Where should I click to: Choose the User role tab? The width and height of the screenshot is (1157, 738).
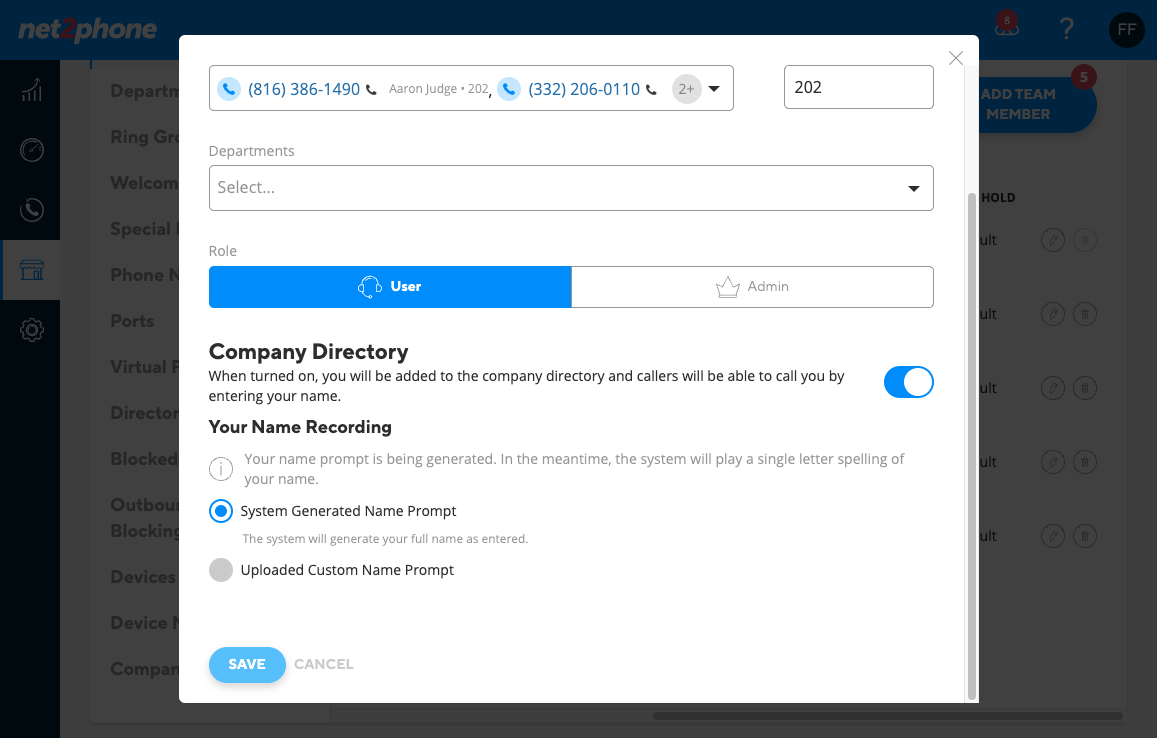coord(390,286)
